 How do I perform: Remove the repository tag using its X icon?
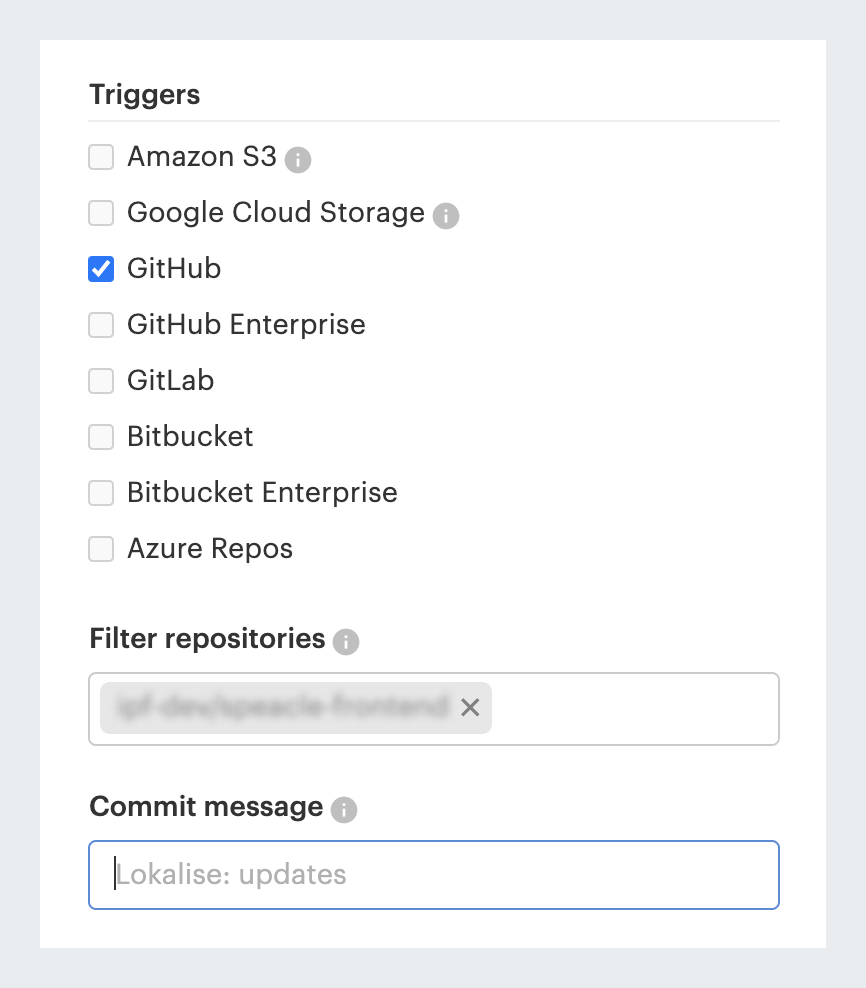pos(469,708)
